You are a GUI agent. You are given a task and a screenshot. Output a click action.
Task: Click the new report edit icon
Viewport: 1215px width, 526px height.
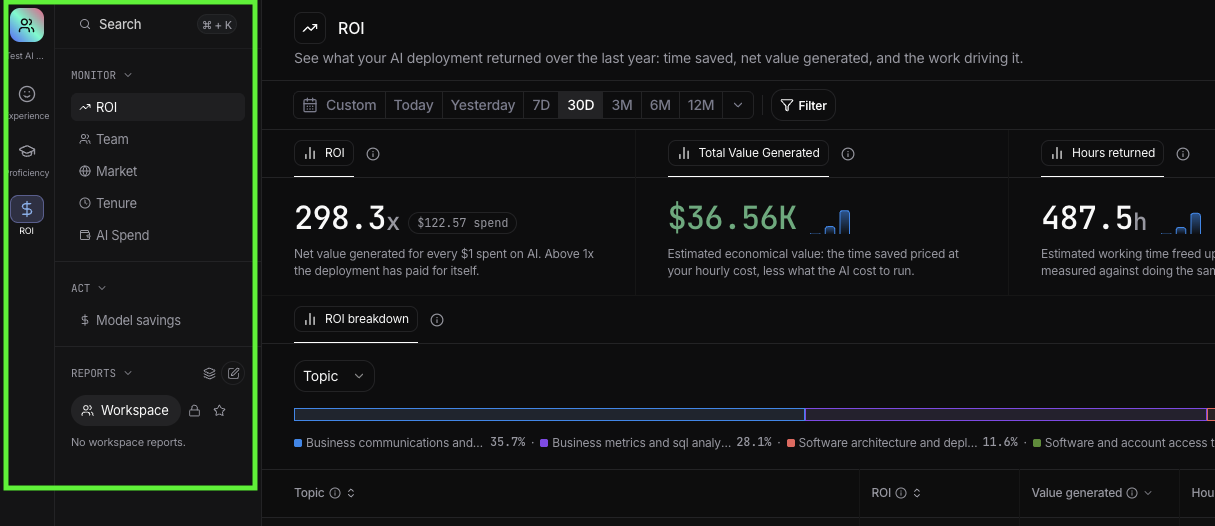pos(233,373)
